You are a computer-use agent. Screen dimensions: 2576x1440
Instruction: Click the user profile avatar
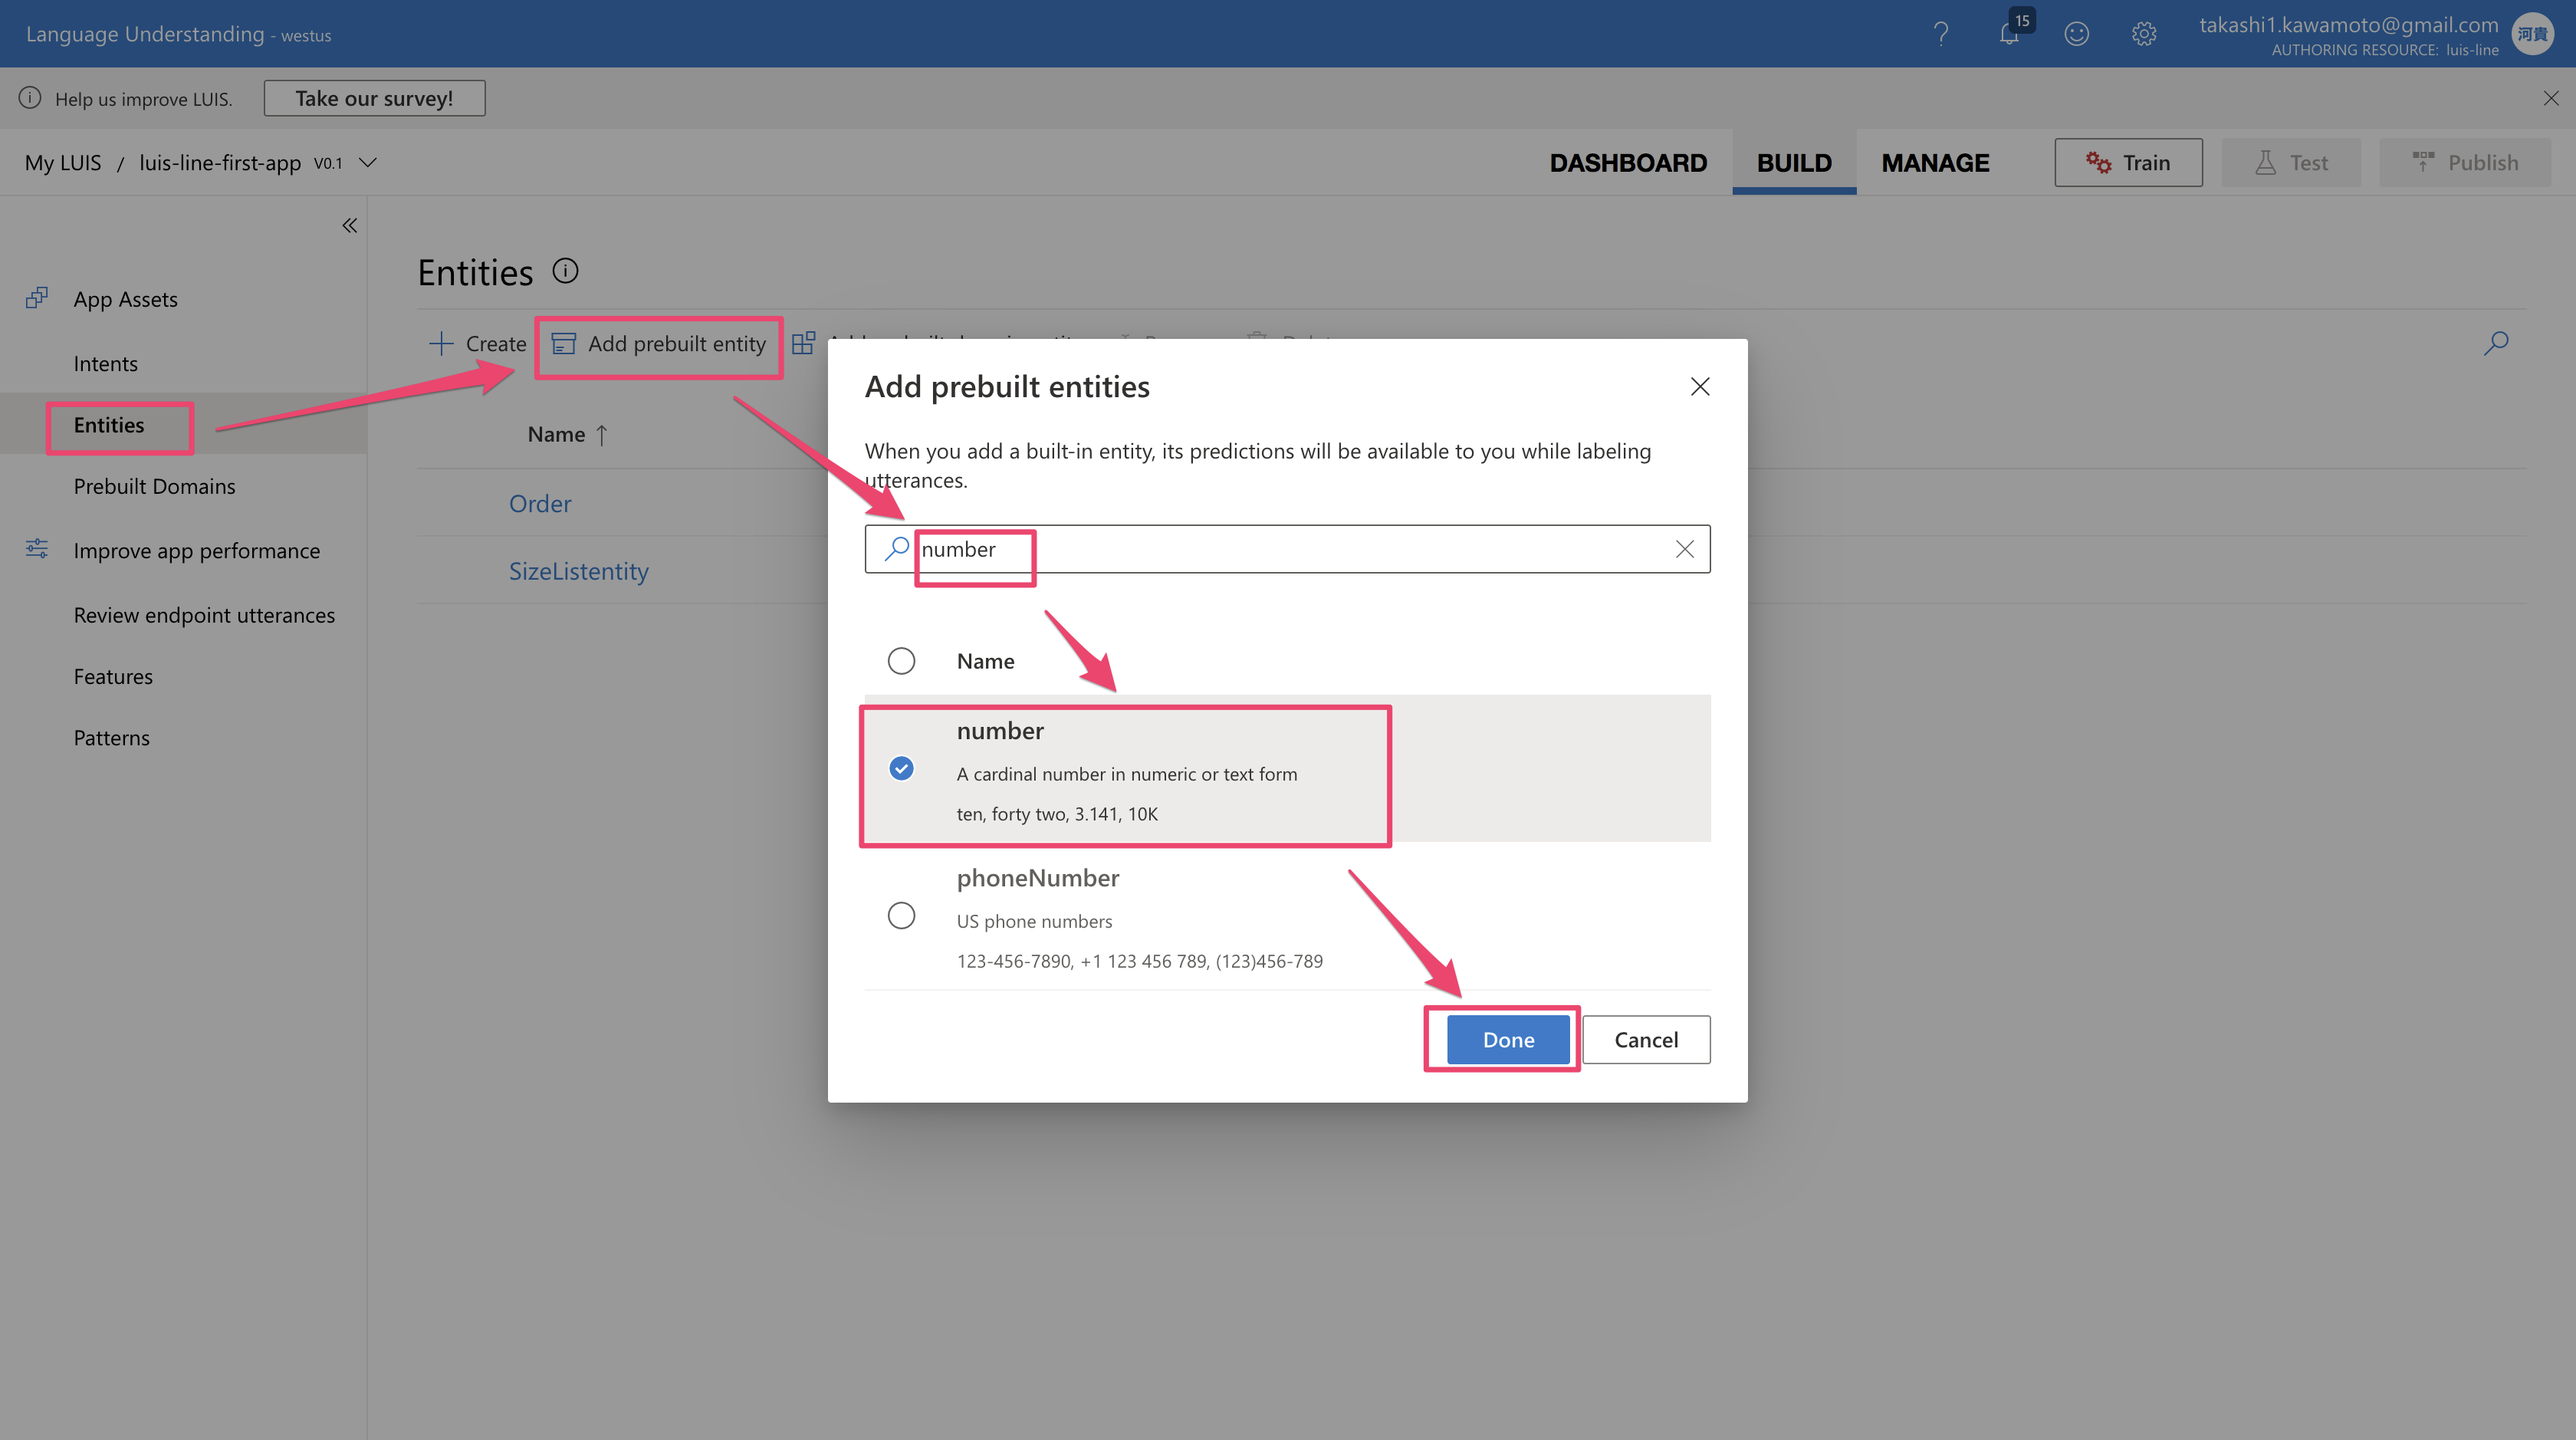(2532, 34)
